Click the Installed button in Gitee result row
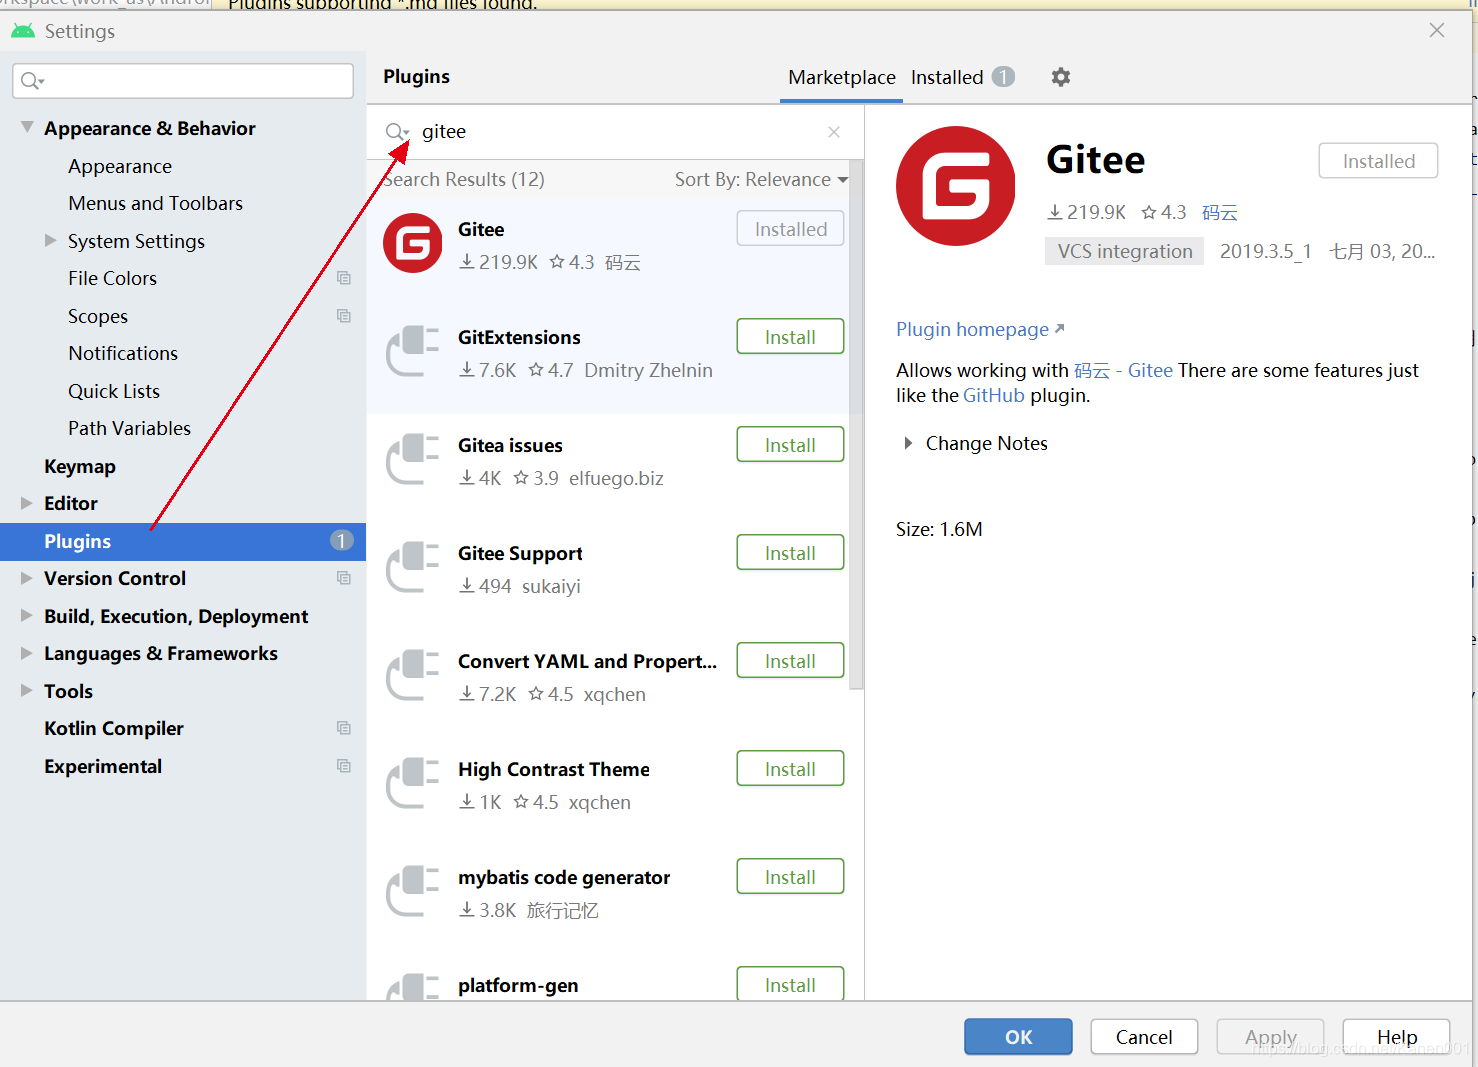 click(x=790, y=229)
